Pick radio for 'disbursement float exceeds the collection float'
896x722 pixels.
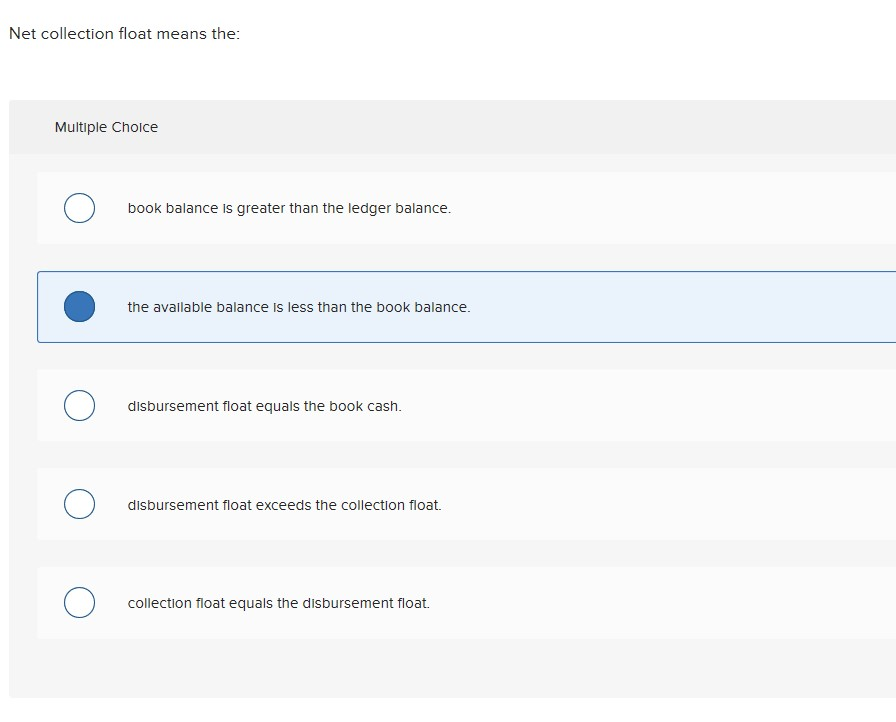coord(79,504)
